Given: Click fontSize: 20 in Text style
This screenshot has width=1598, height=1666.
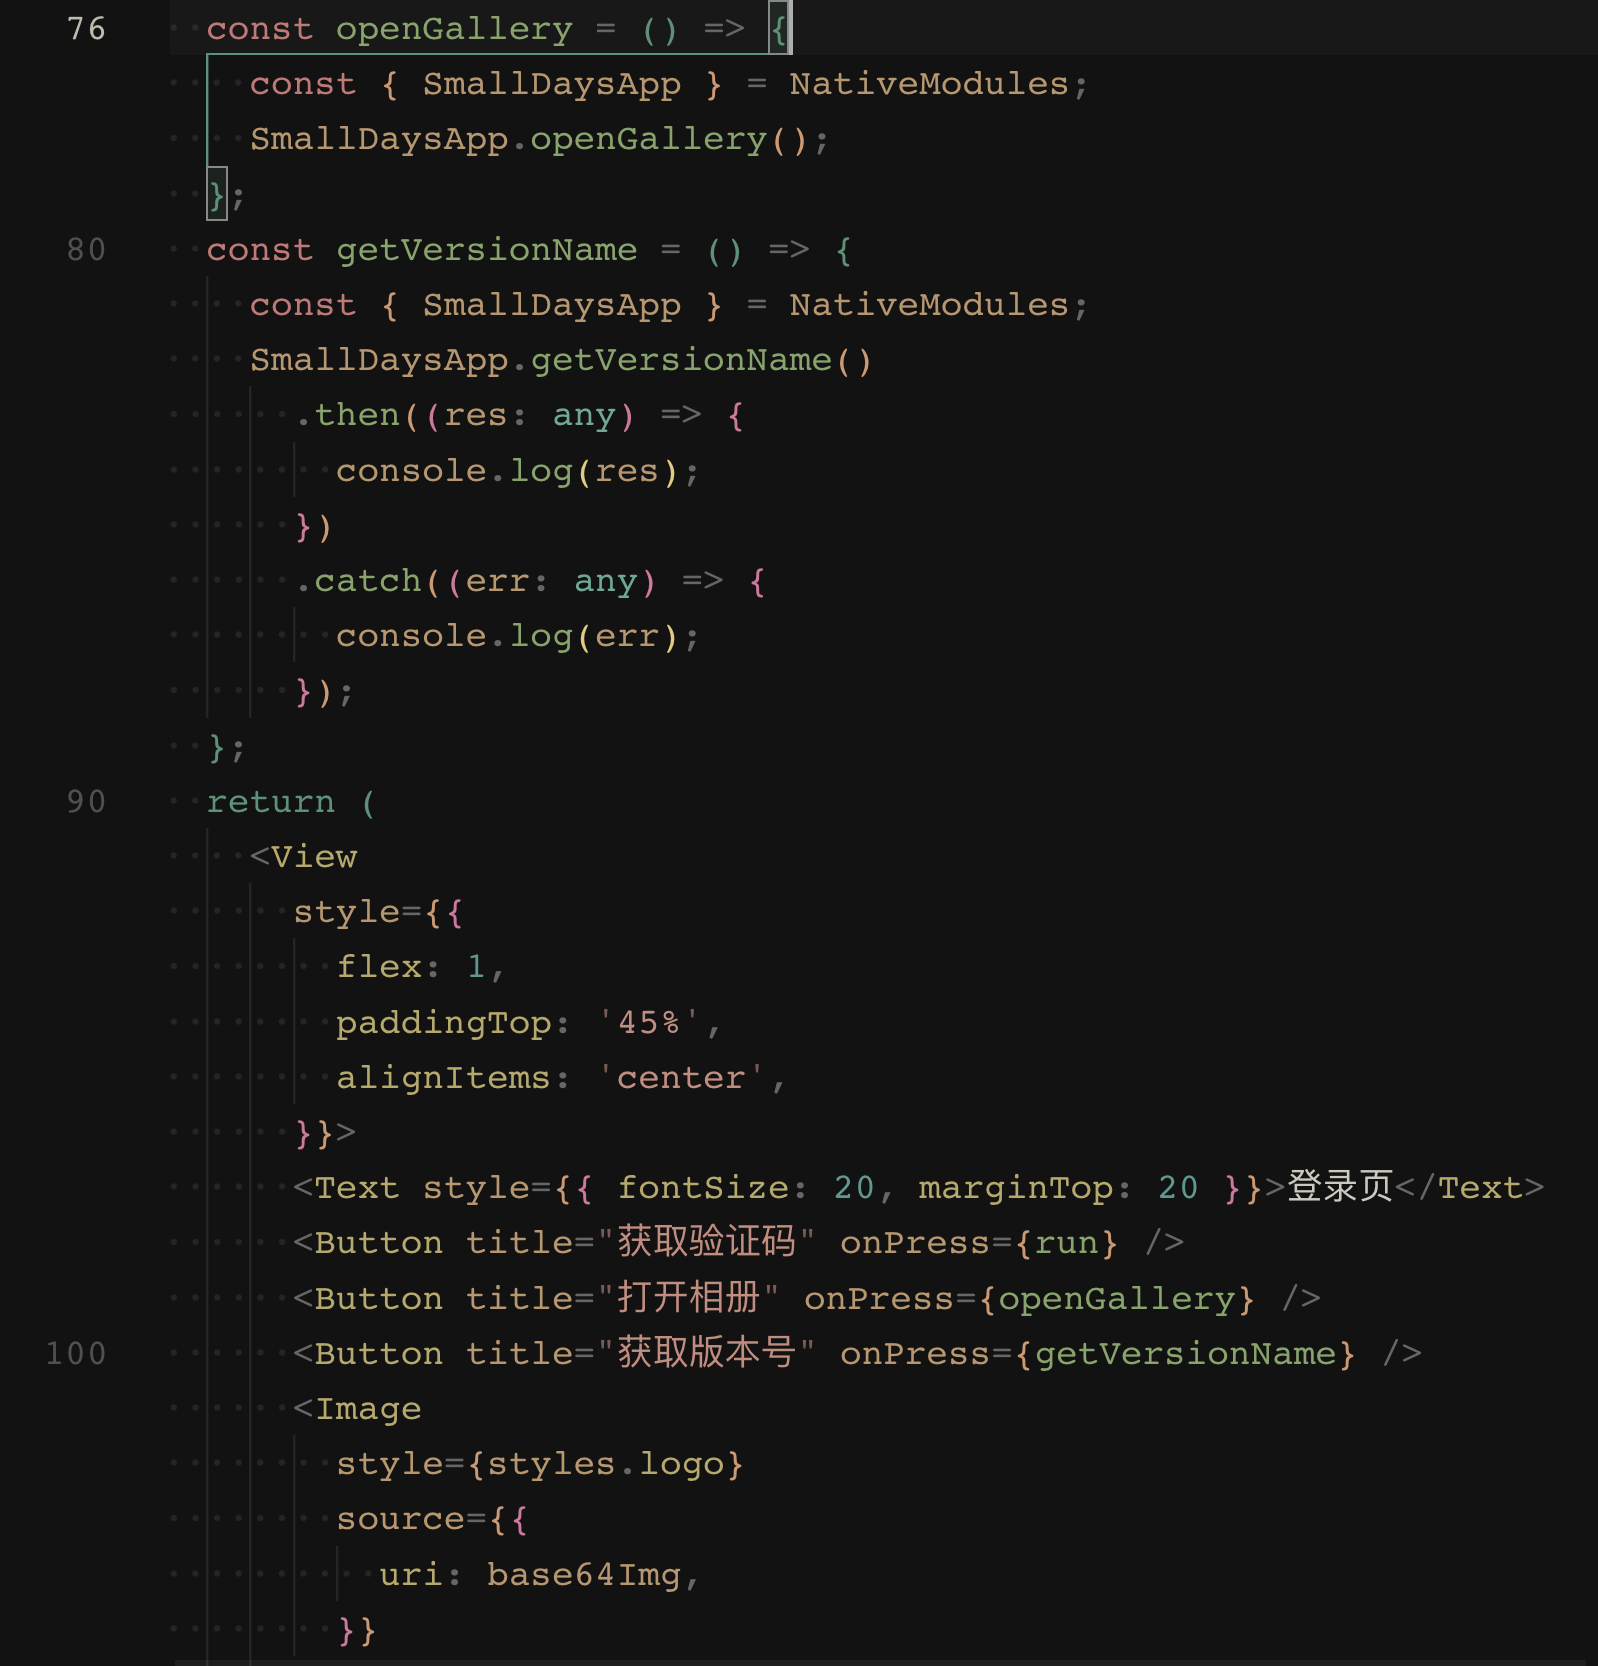Looking at the screenshot, I should 745,1187.
